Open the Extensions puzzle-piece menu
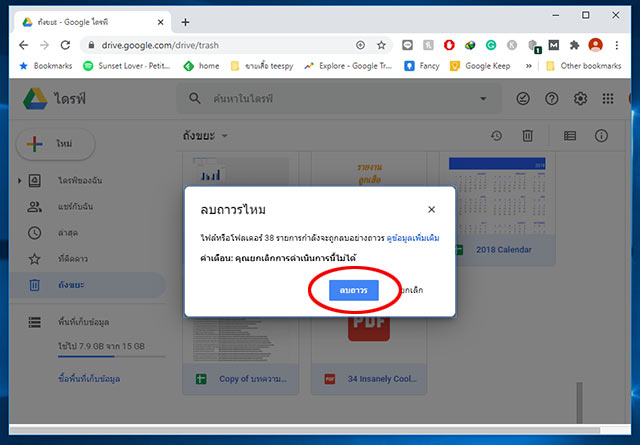640x445 pixels. (575, 45)
